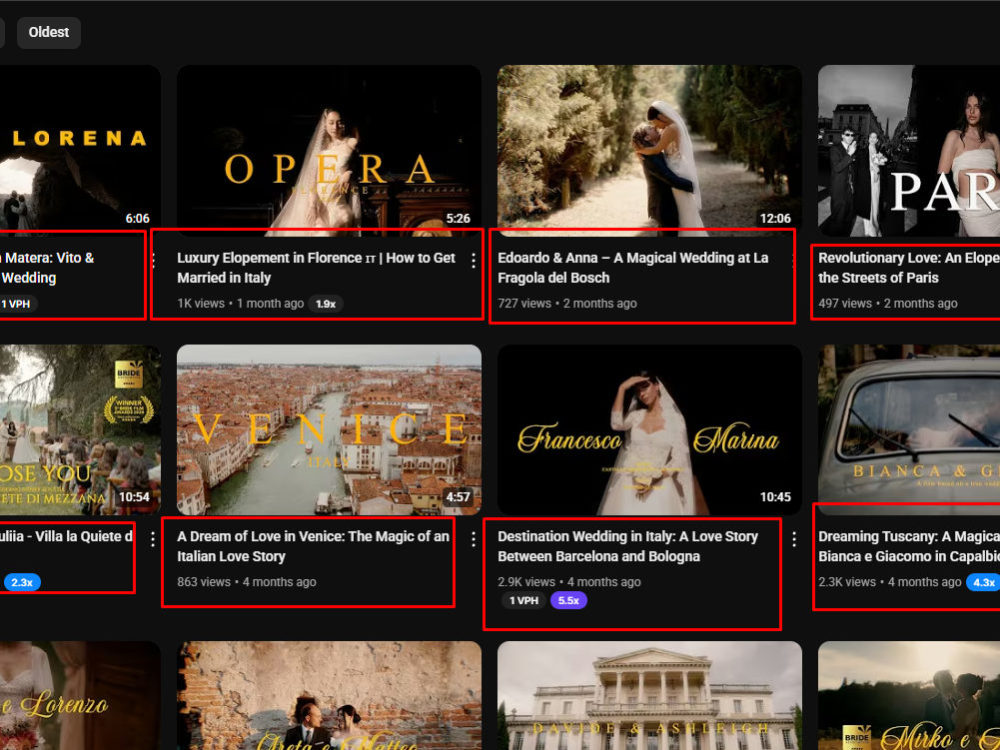Open Dreaming Tuscany video title

(x=909, y=546)
